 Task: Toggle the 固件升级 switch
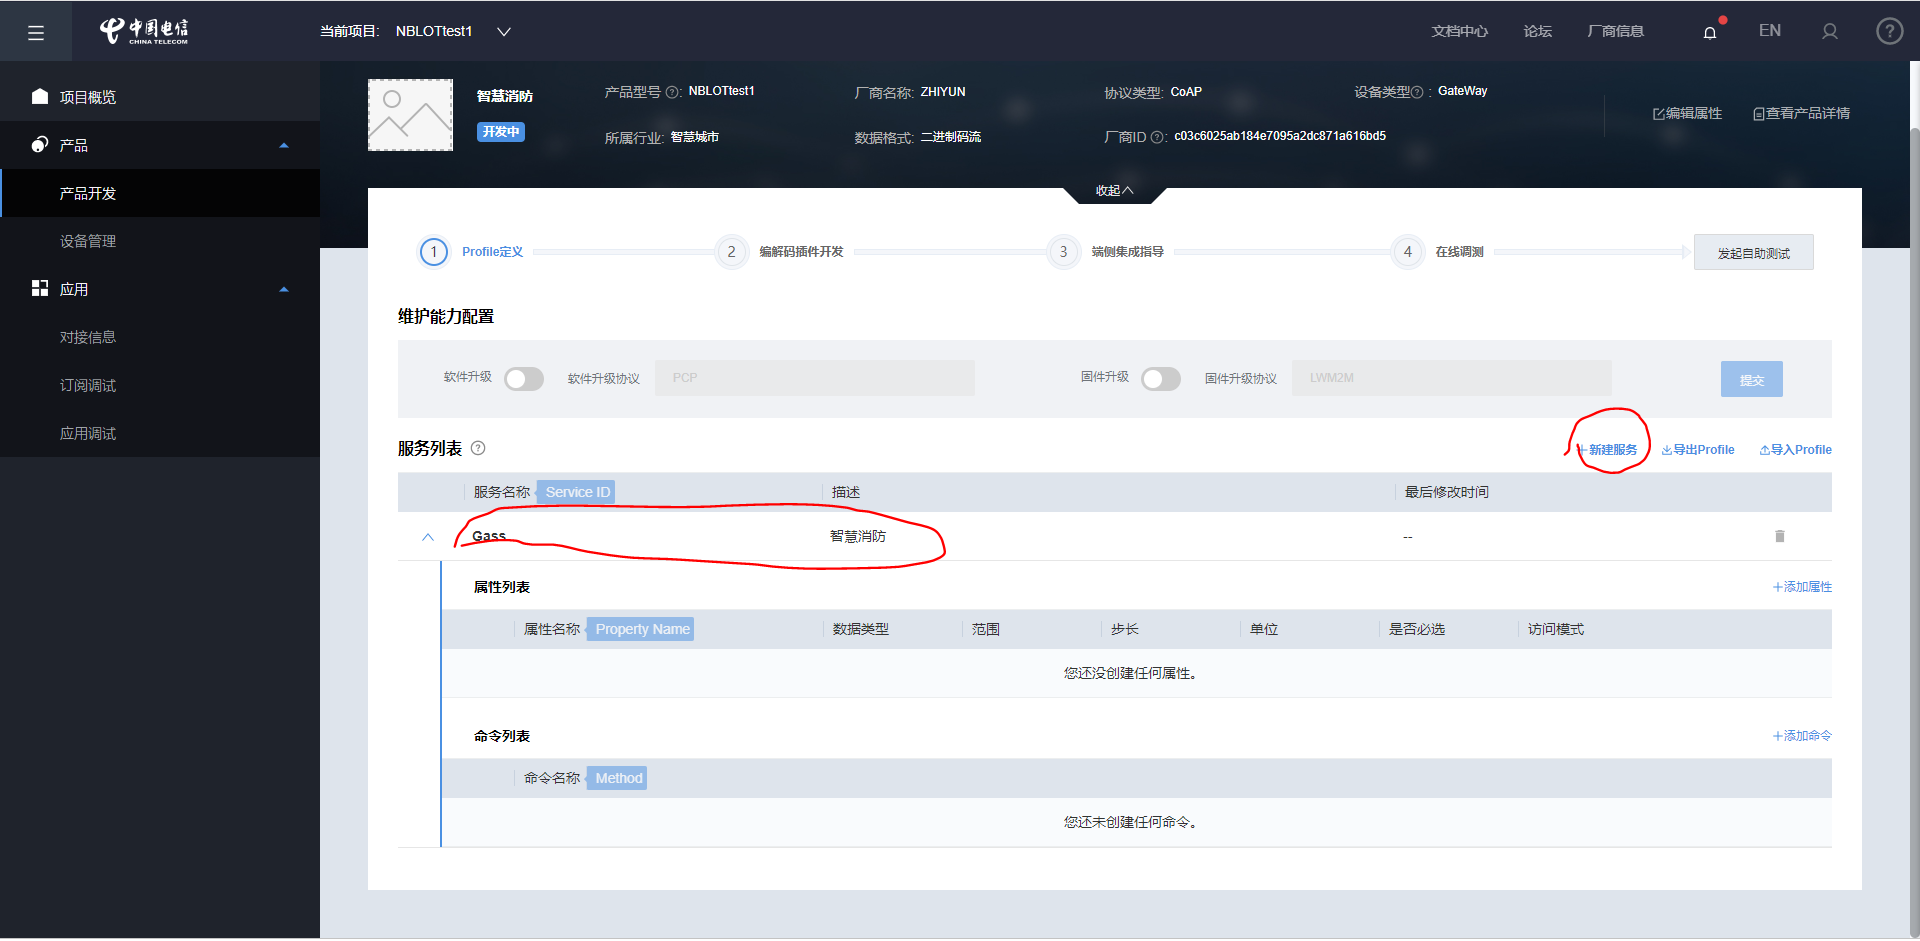pos(1161,379)
